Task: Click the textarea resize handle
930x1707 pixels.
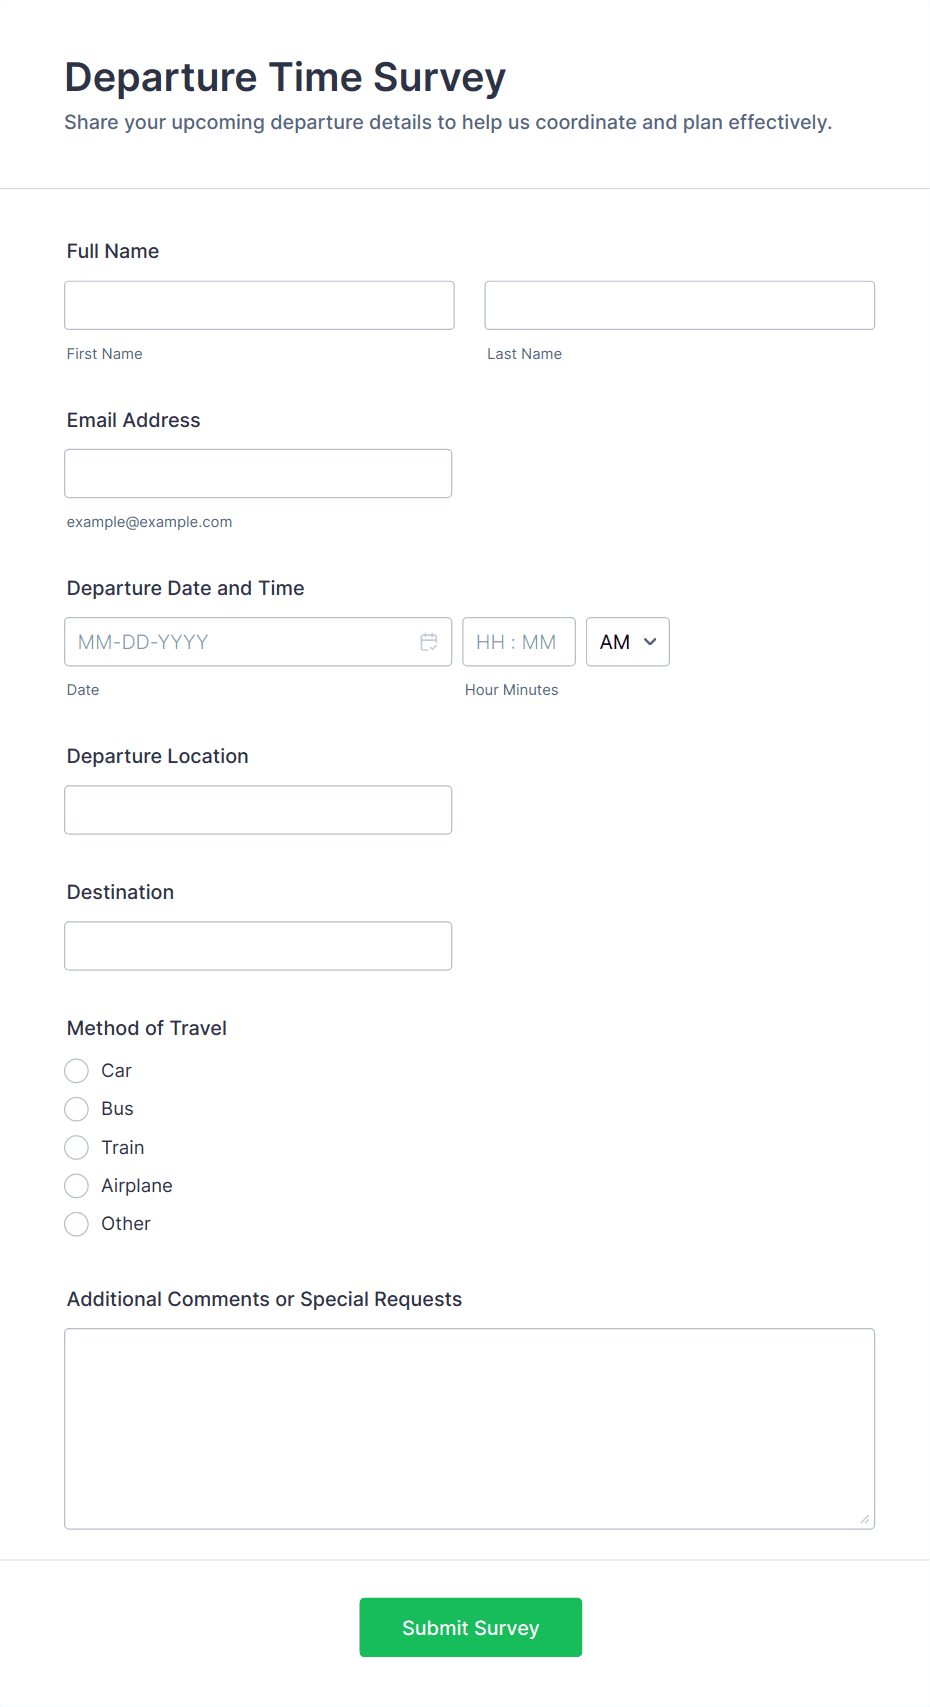Action: [x=865, y=1519]
